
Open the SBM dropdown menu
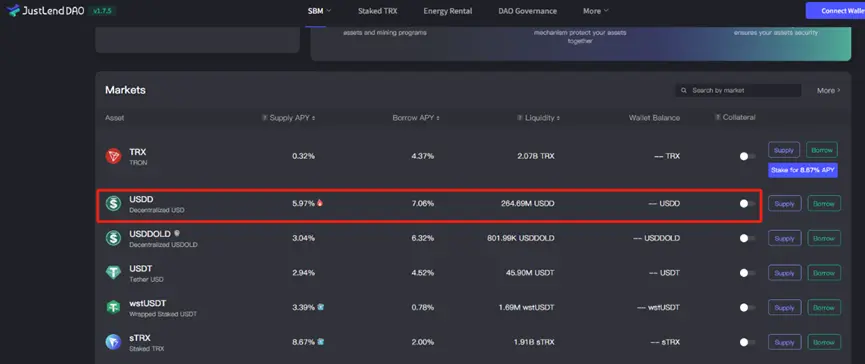319,10
